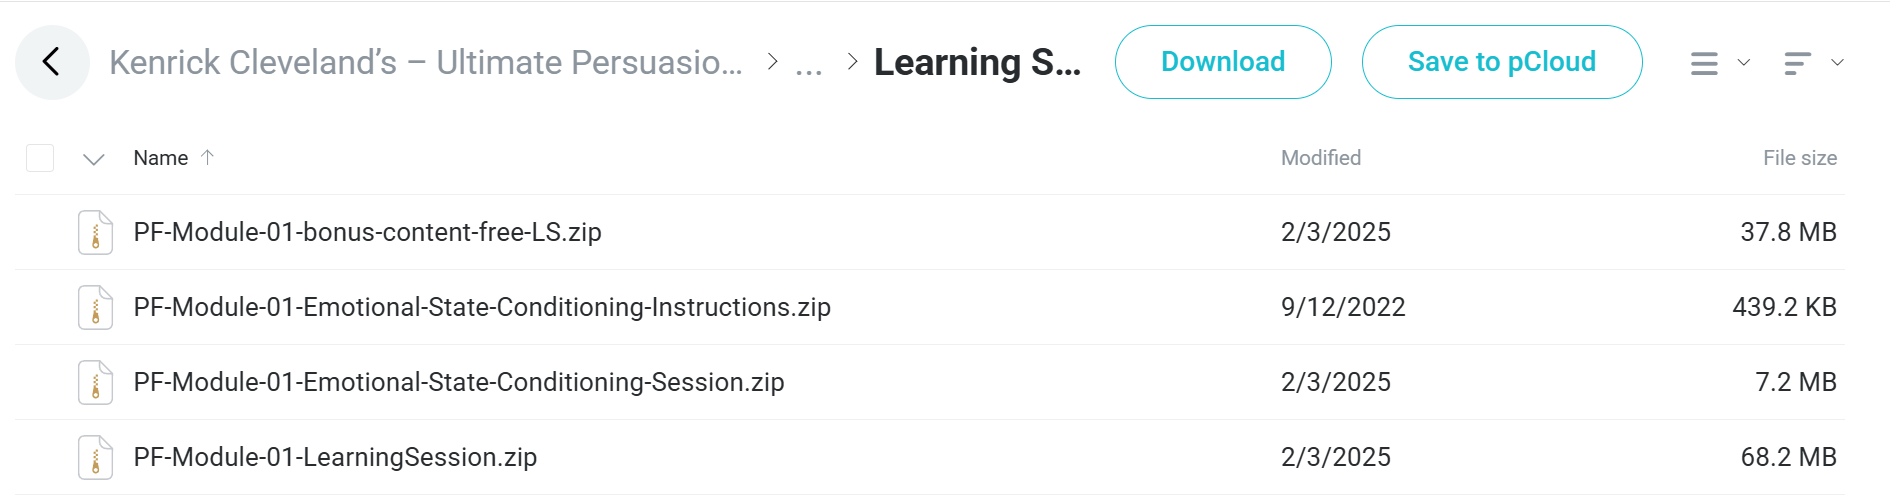Select the Learning S... breadcrumb folder
This screenshot has width=1890, height=500.
click(x=977, y=62)
